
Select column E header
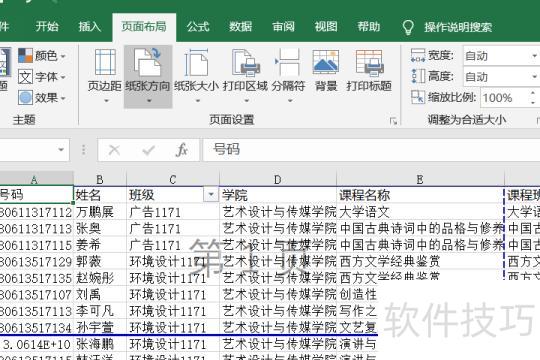click(x=420, y=179)
